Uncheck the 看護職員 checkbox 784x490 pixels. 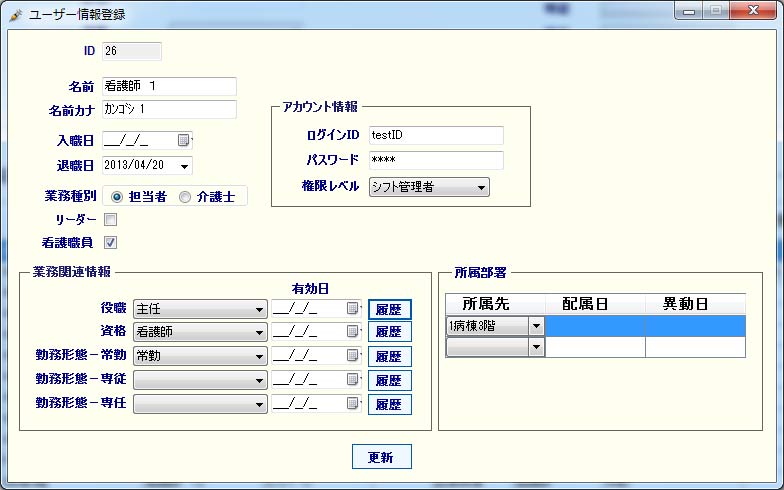pos(111,242)
